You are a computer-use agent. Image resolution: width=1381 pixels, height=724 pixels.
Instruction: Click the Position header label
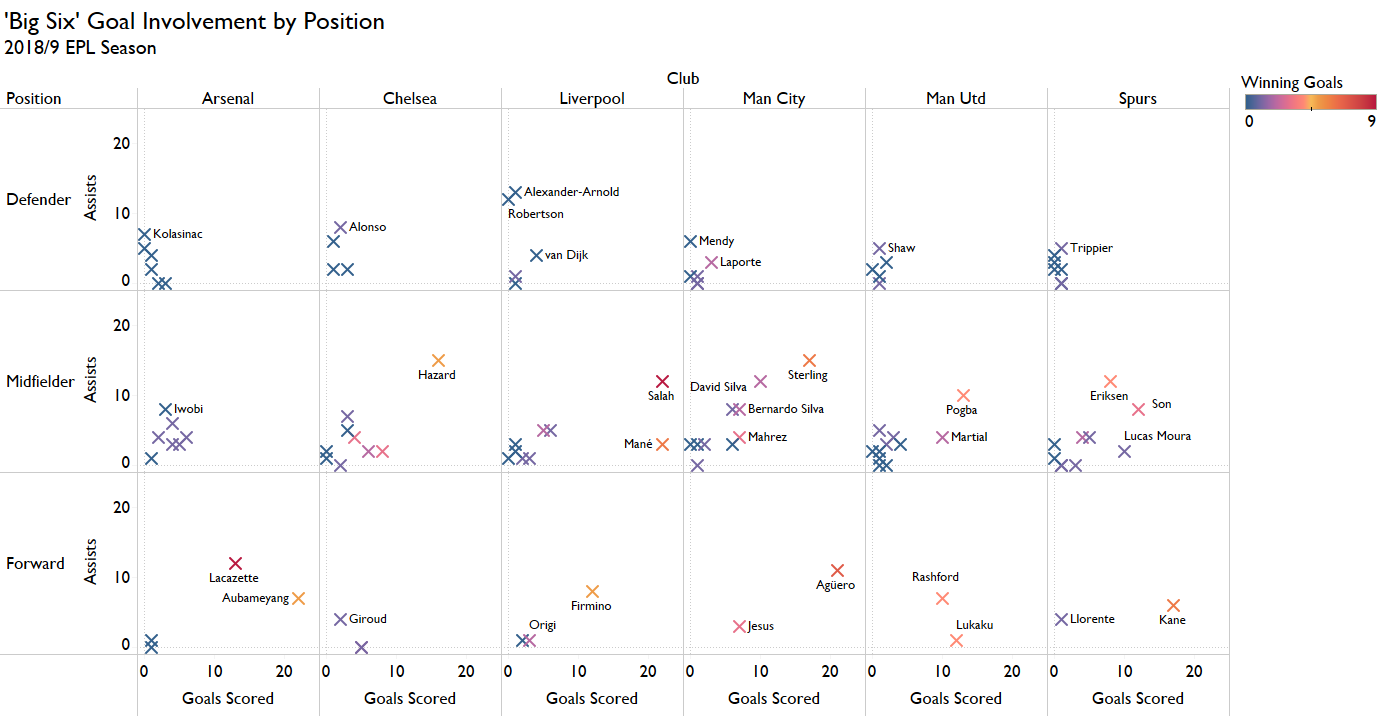coord(34,99)
